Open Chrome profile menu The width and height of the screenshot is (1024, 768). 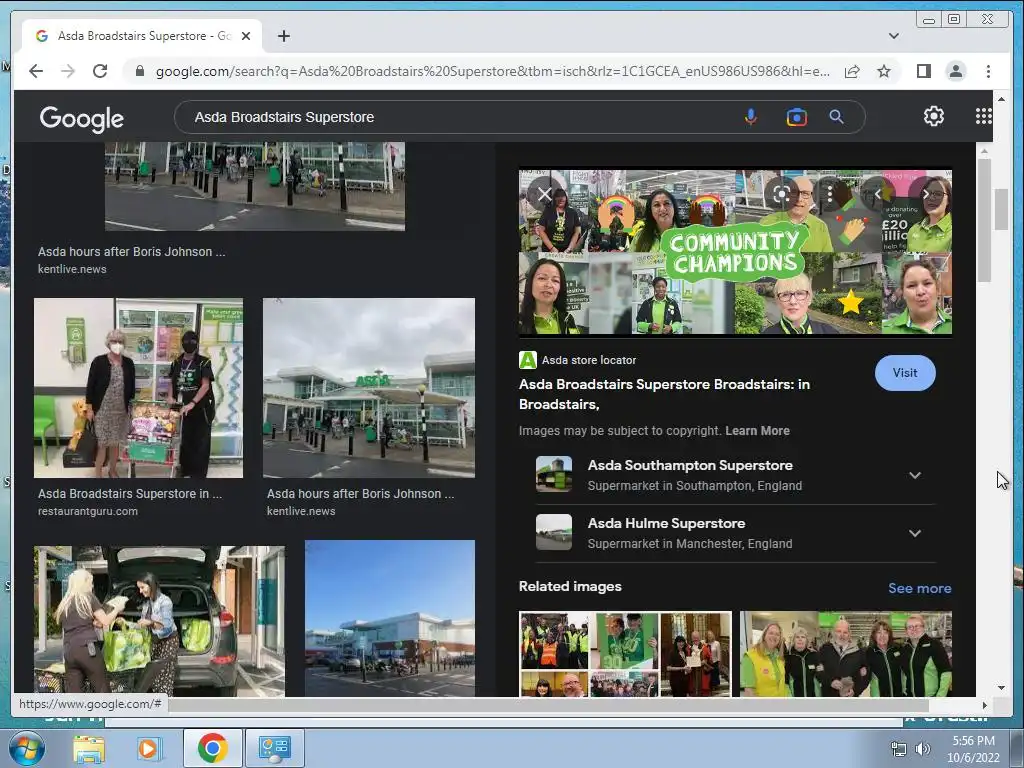(x=955, y=71)
